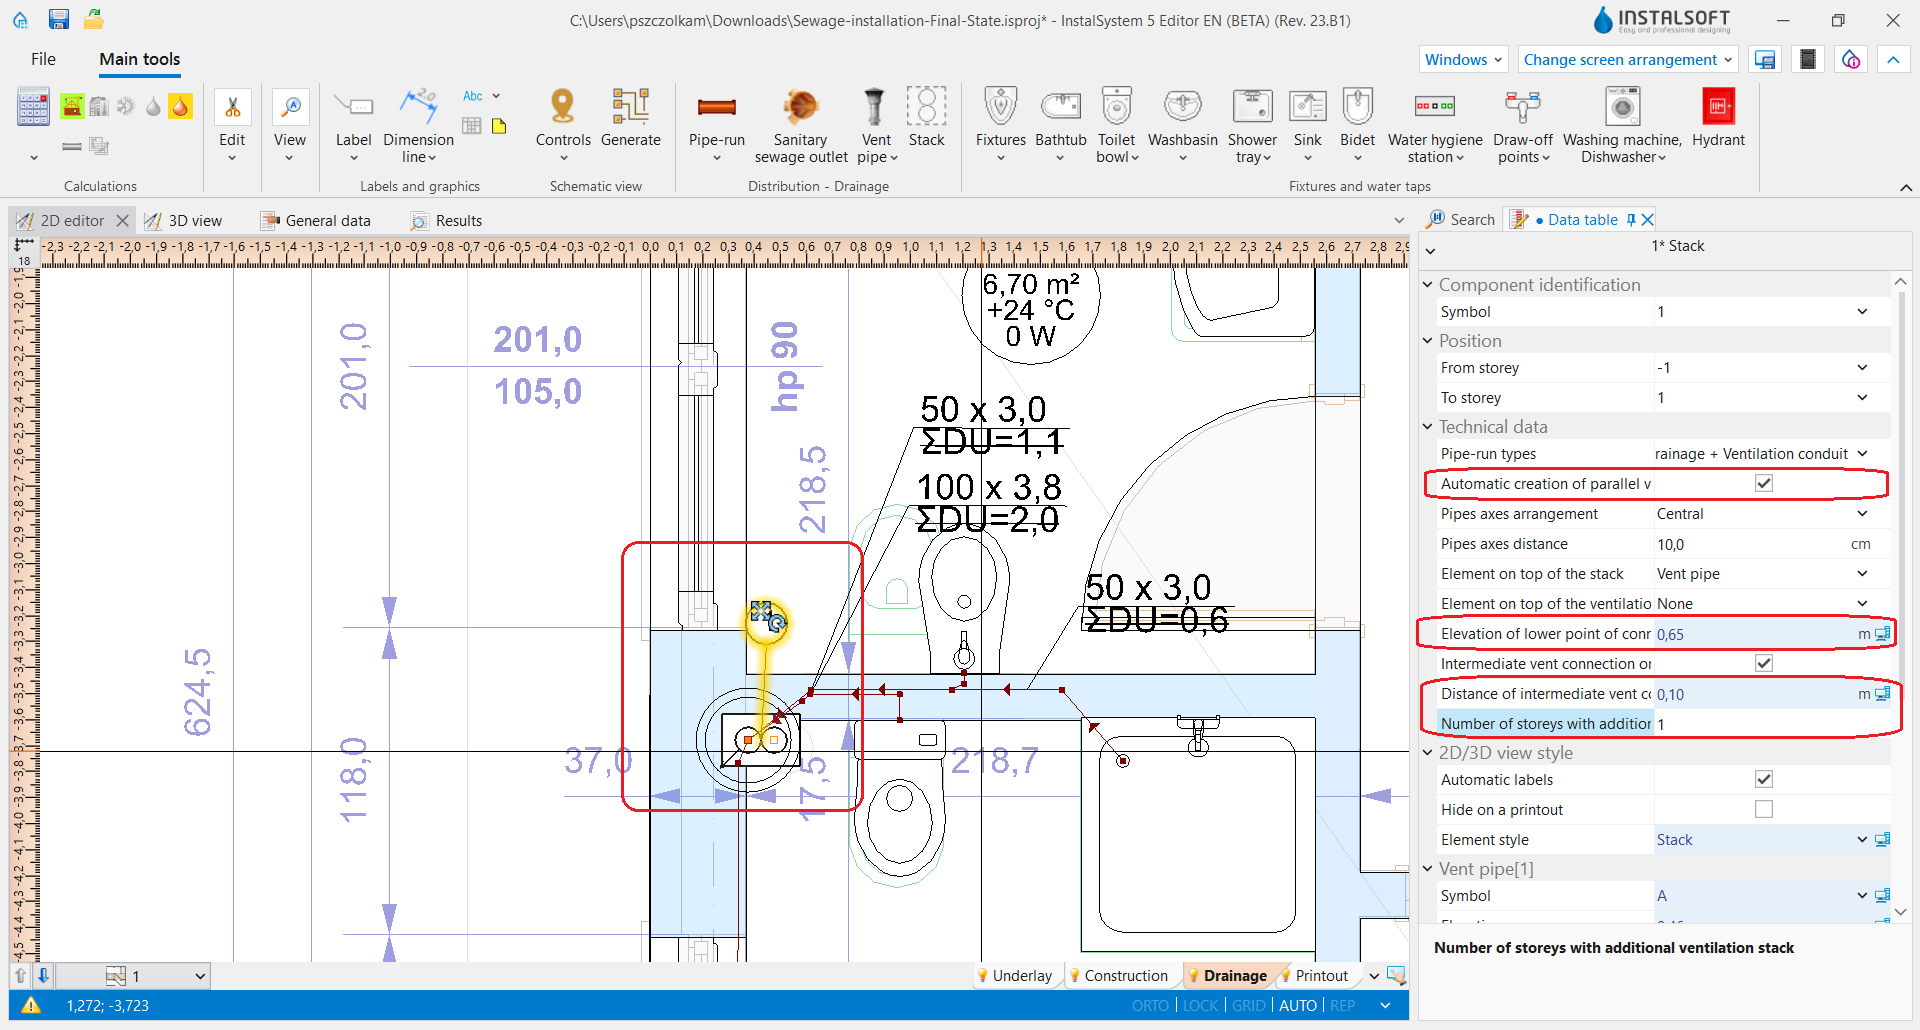
Task: Expand the Windows dropdown
Action: tap(1463, 60)
